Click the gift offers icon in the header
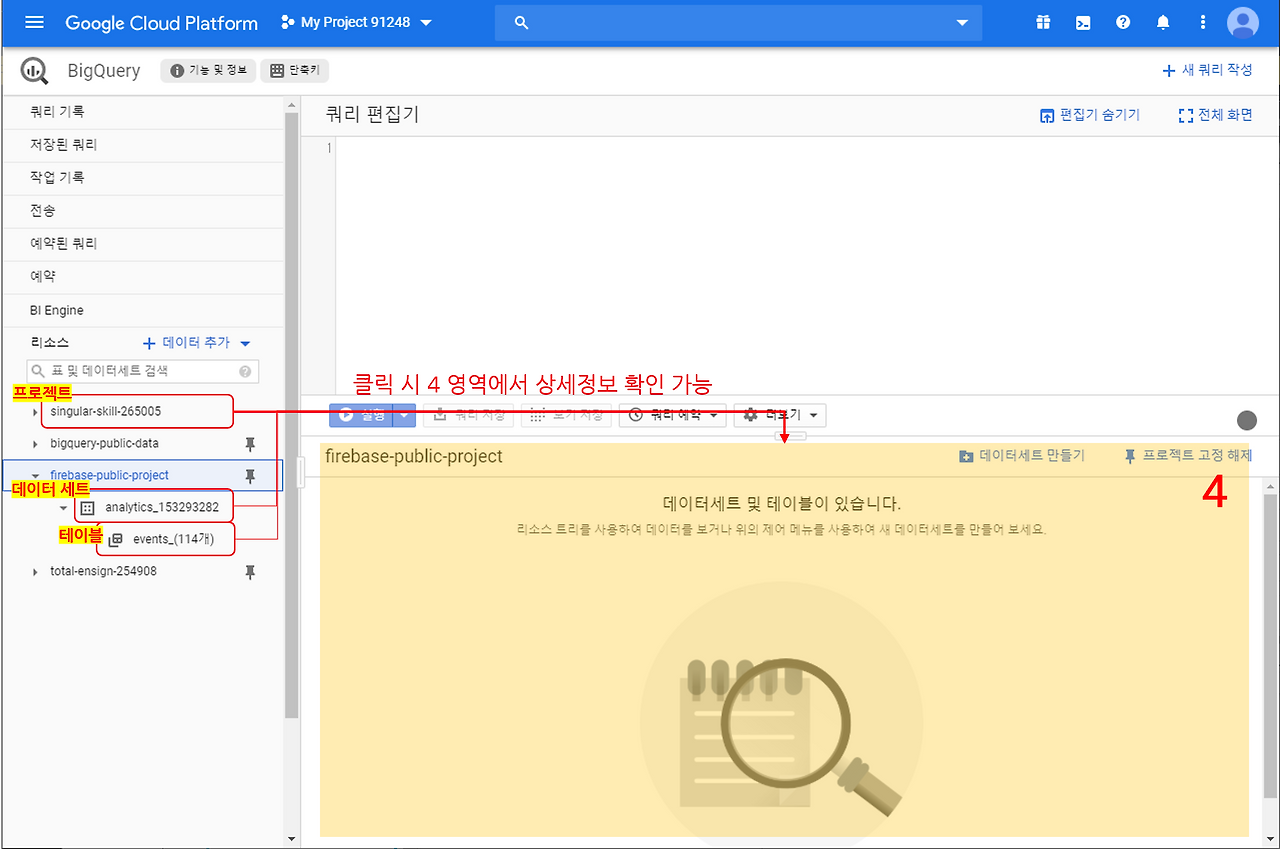The height and width of the screenshot is (849, 1280). click(x=1043, y=22)
